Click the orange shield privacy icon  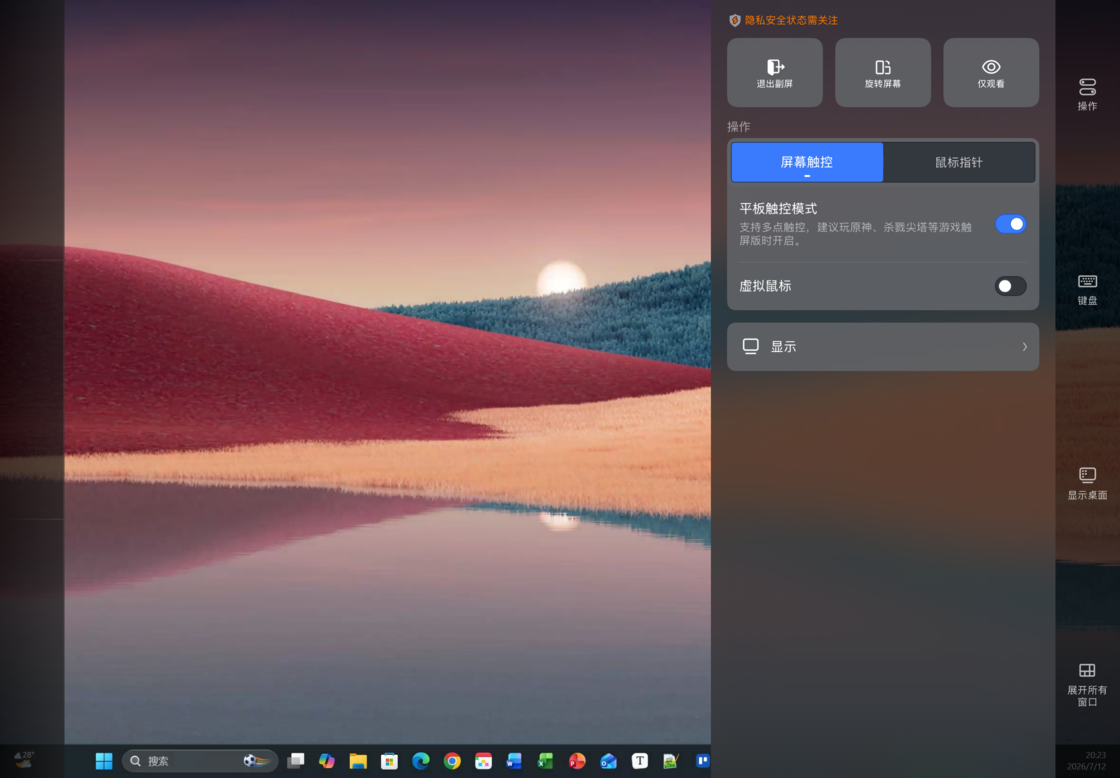click(734, 20)
